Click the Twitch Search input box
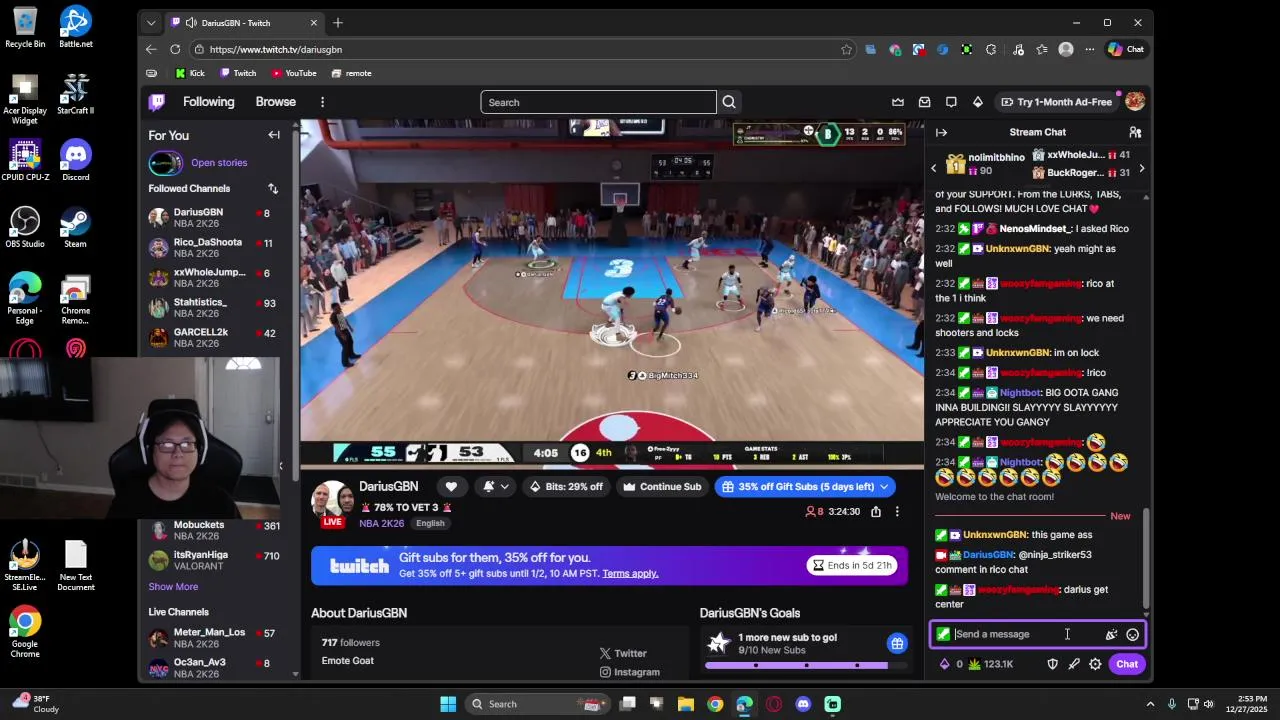This screenshot has width=1280, height=720. (x=598, y=102)
